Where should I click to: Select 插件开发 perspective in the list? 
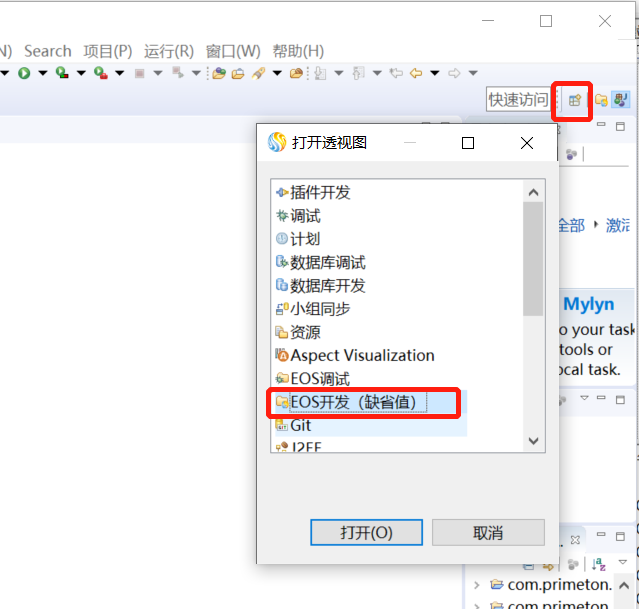[x=320, y=192]
